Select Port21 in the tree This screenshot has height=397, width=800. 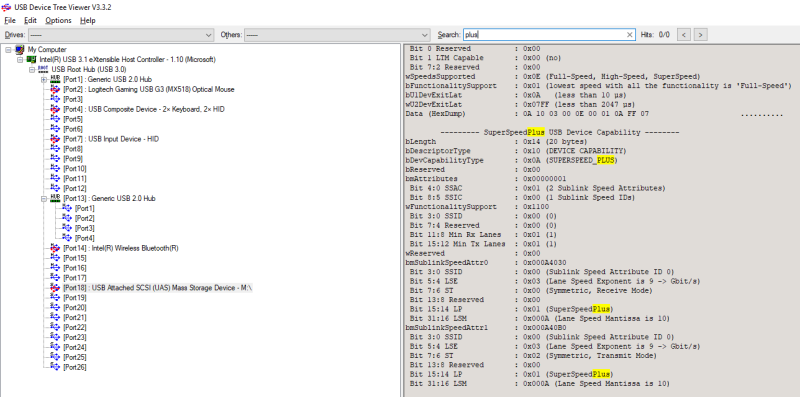pyautogui.click(x=74, y=317)
